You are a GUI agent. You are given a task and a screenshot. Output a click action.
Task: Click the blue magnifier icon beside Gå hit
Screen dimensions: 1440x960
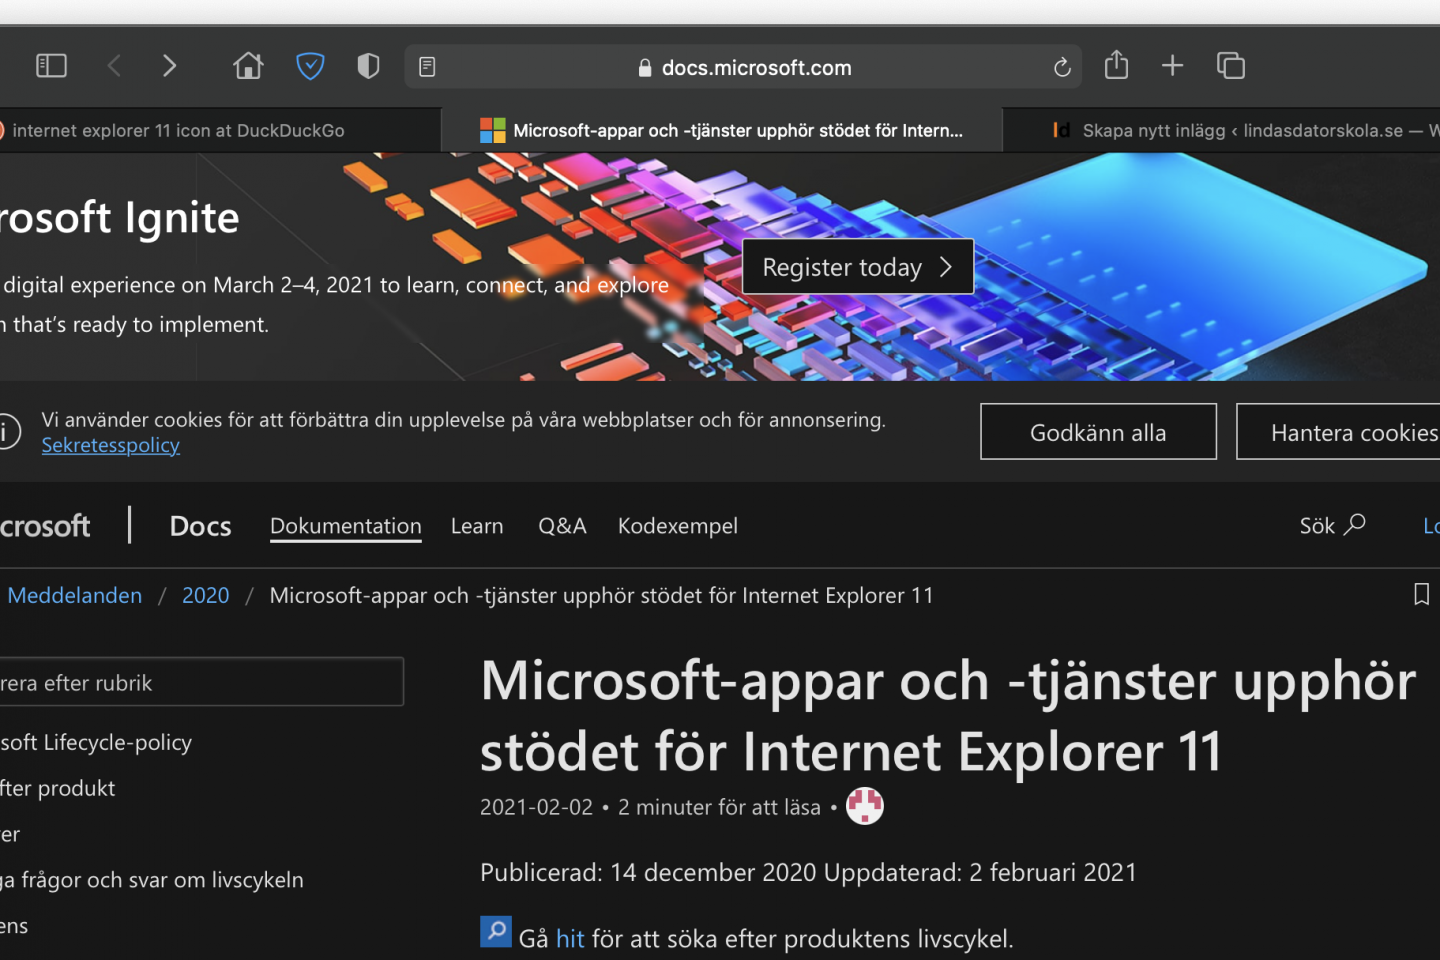(x=496, y=931)
